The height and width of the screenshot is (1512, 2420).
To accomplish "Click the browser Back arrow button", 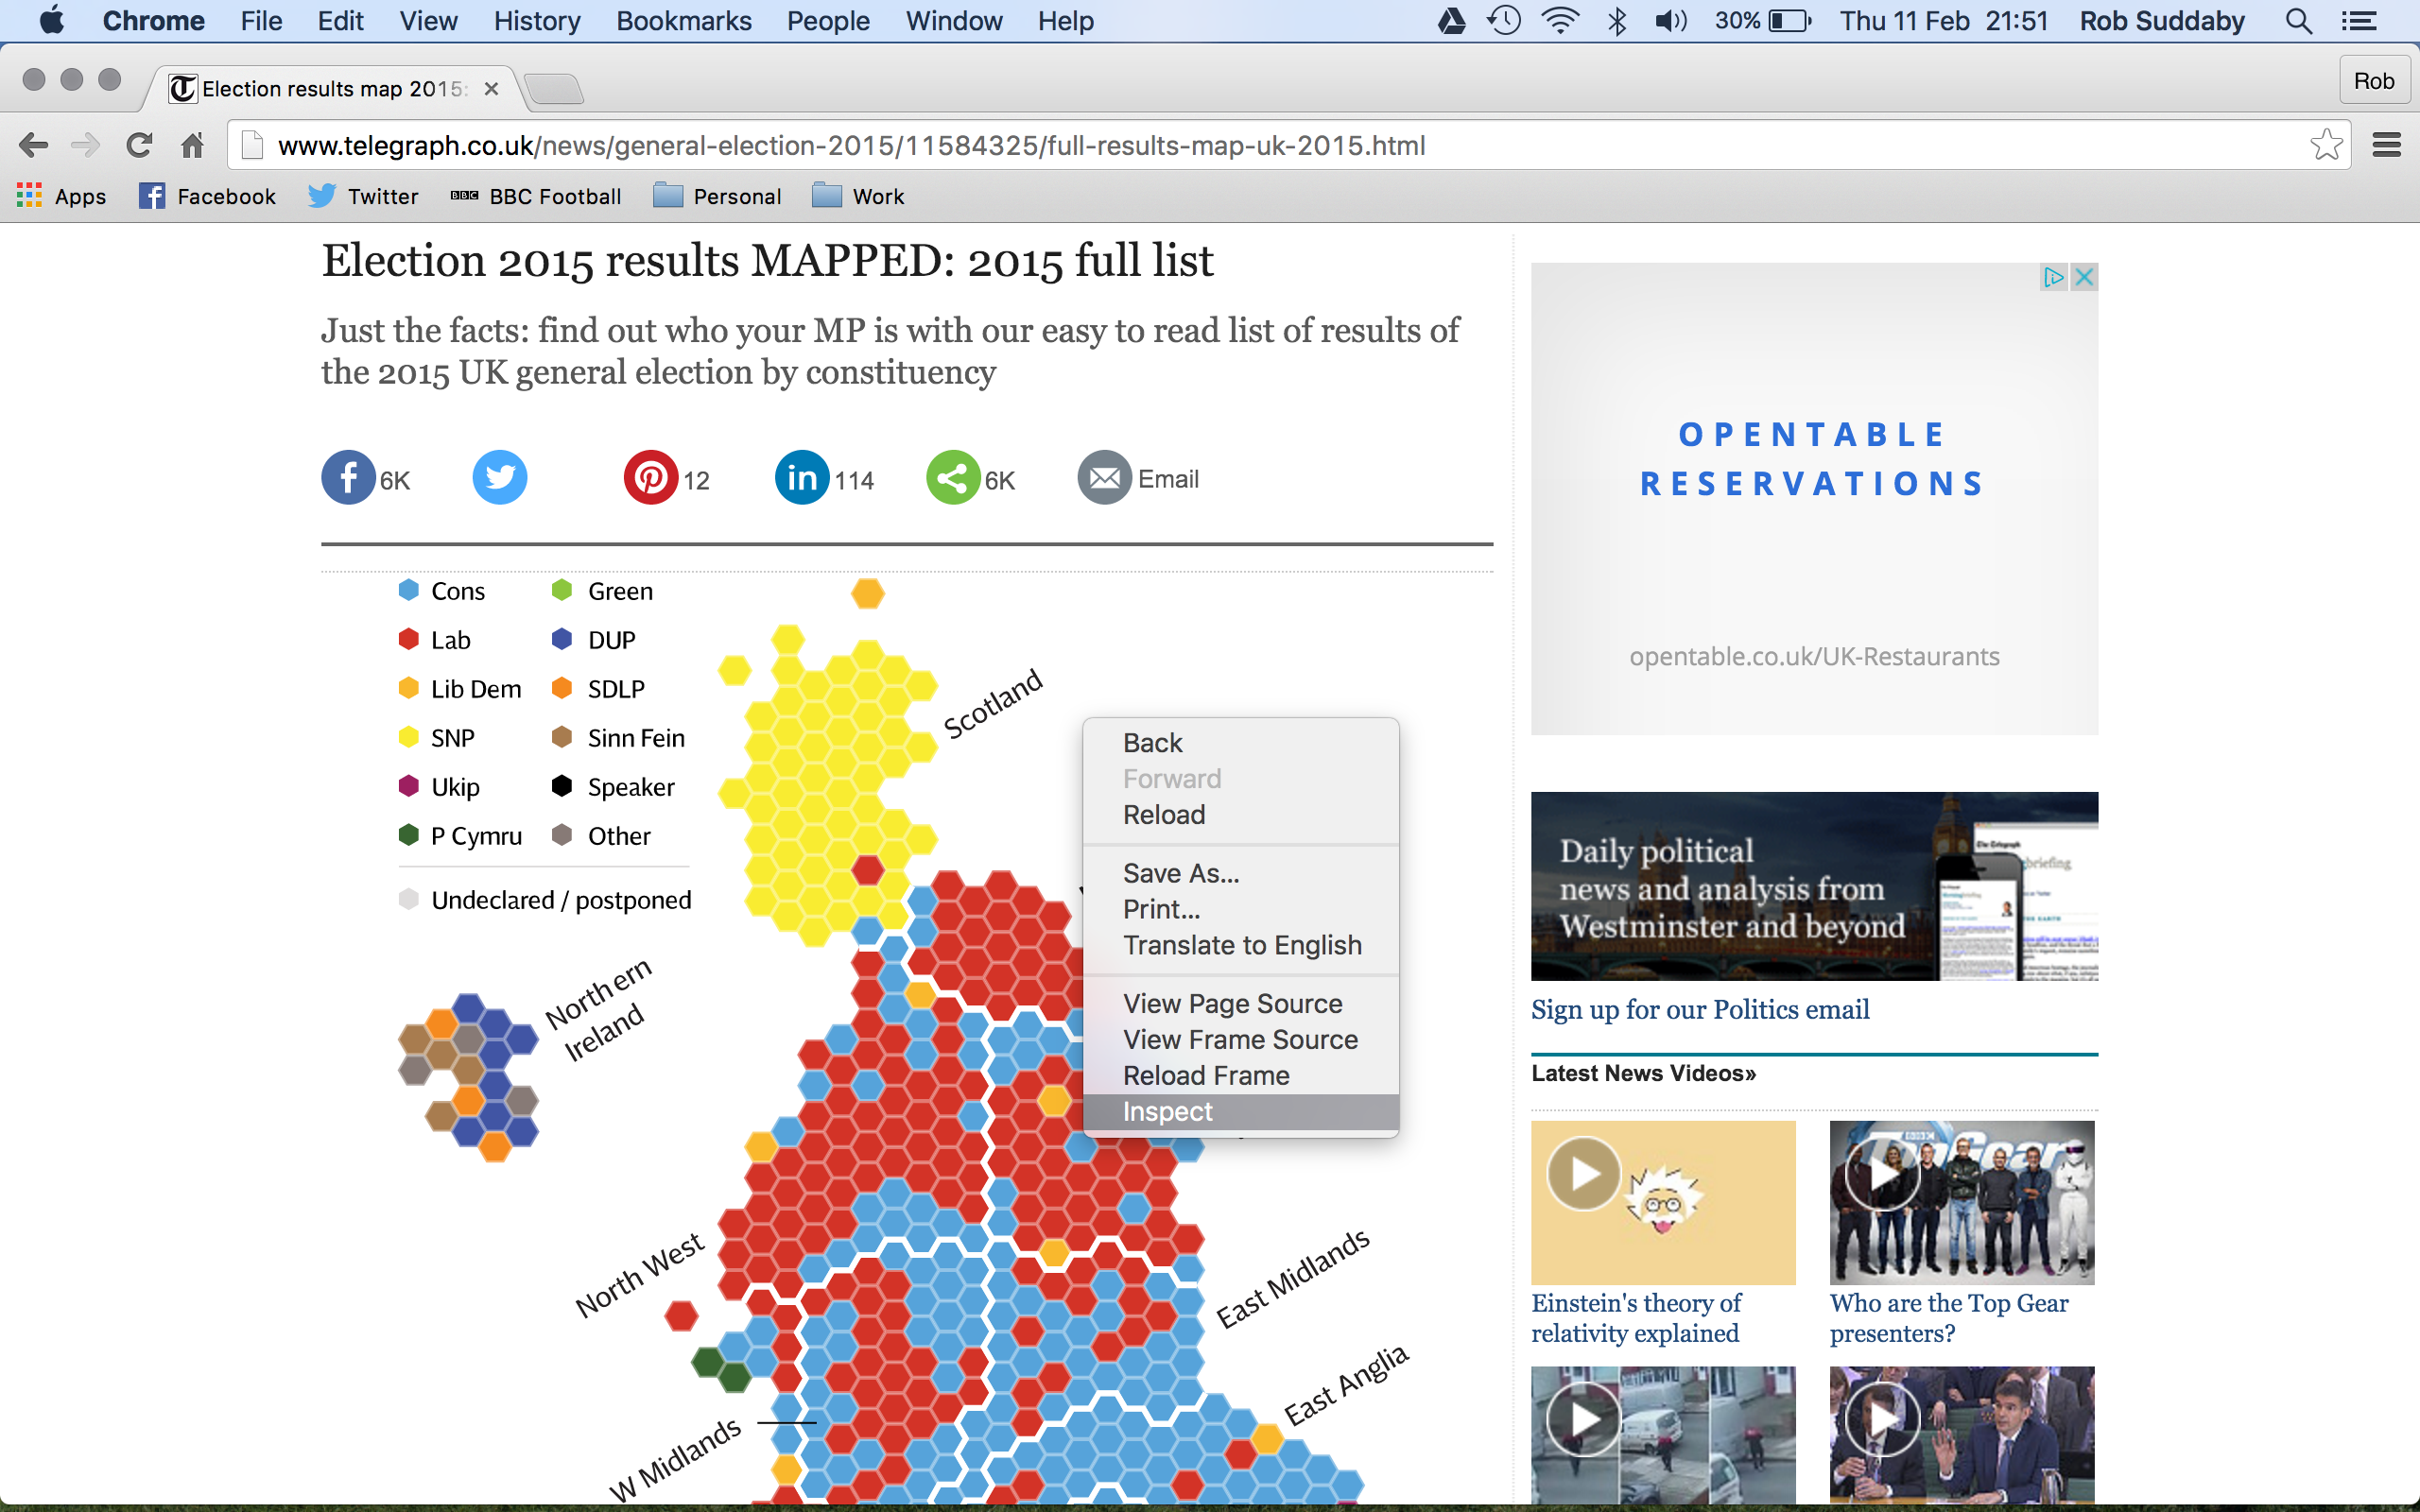I will point(33,146).
